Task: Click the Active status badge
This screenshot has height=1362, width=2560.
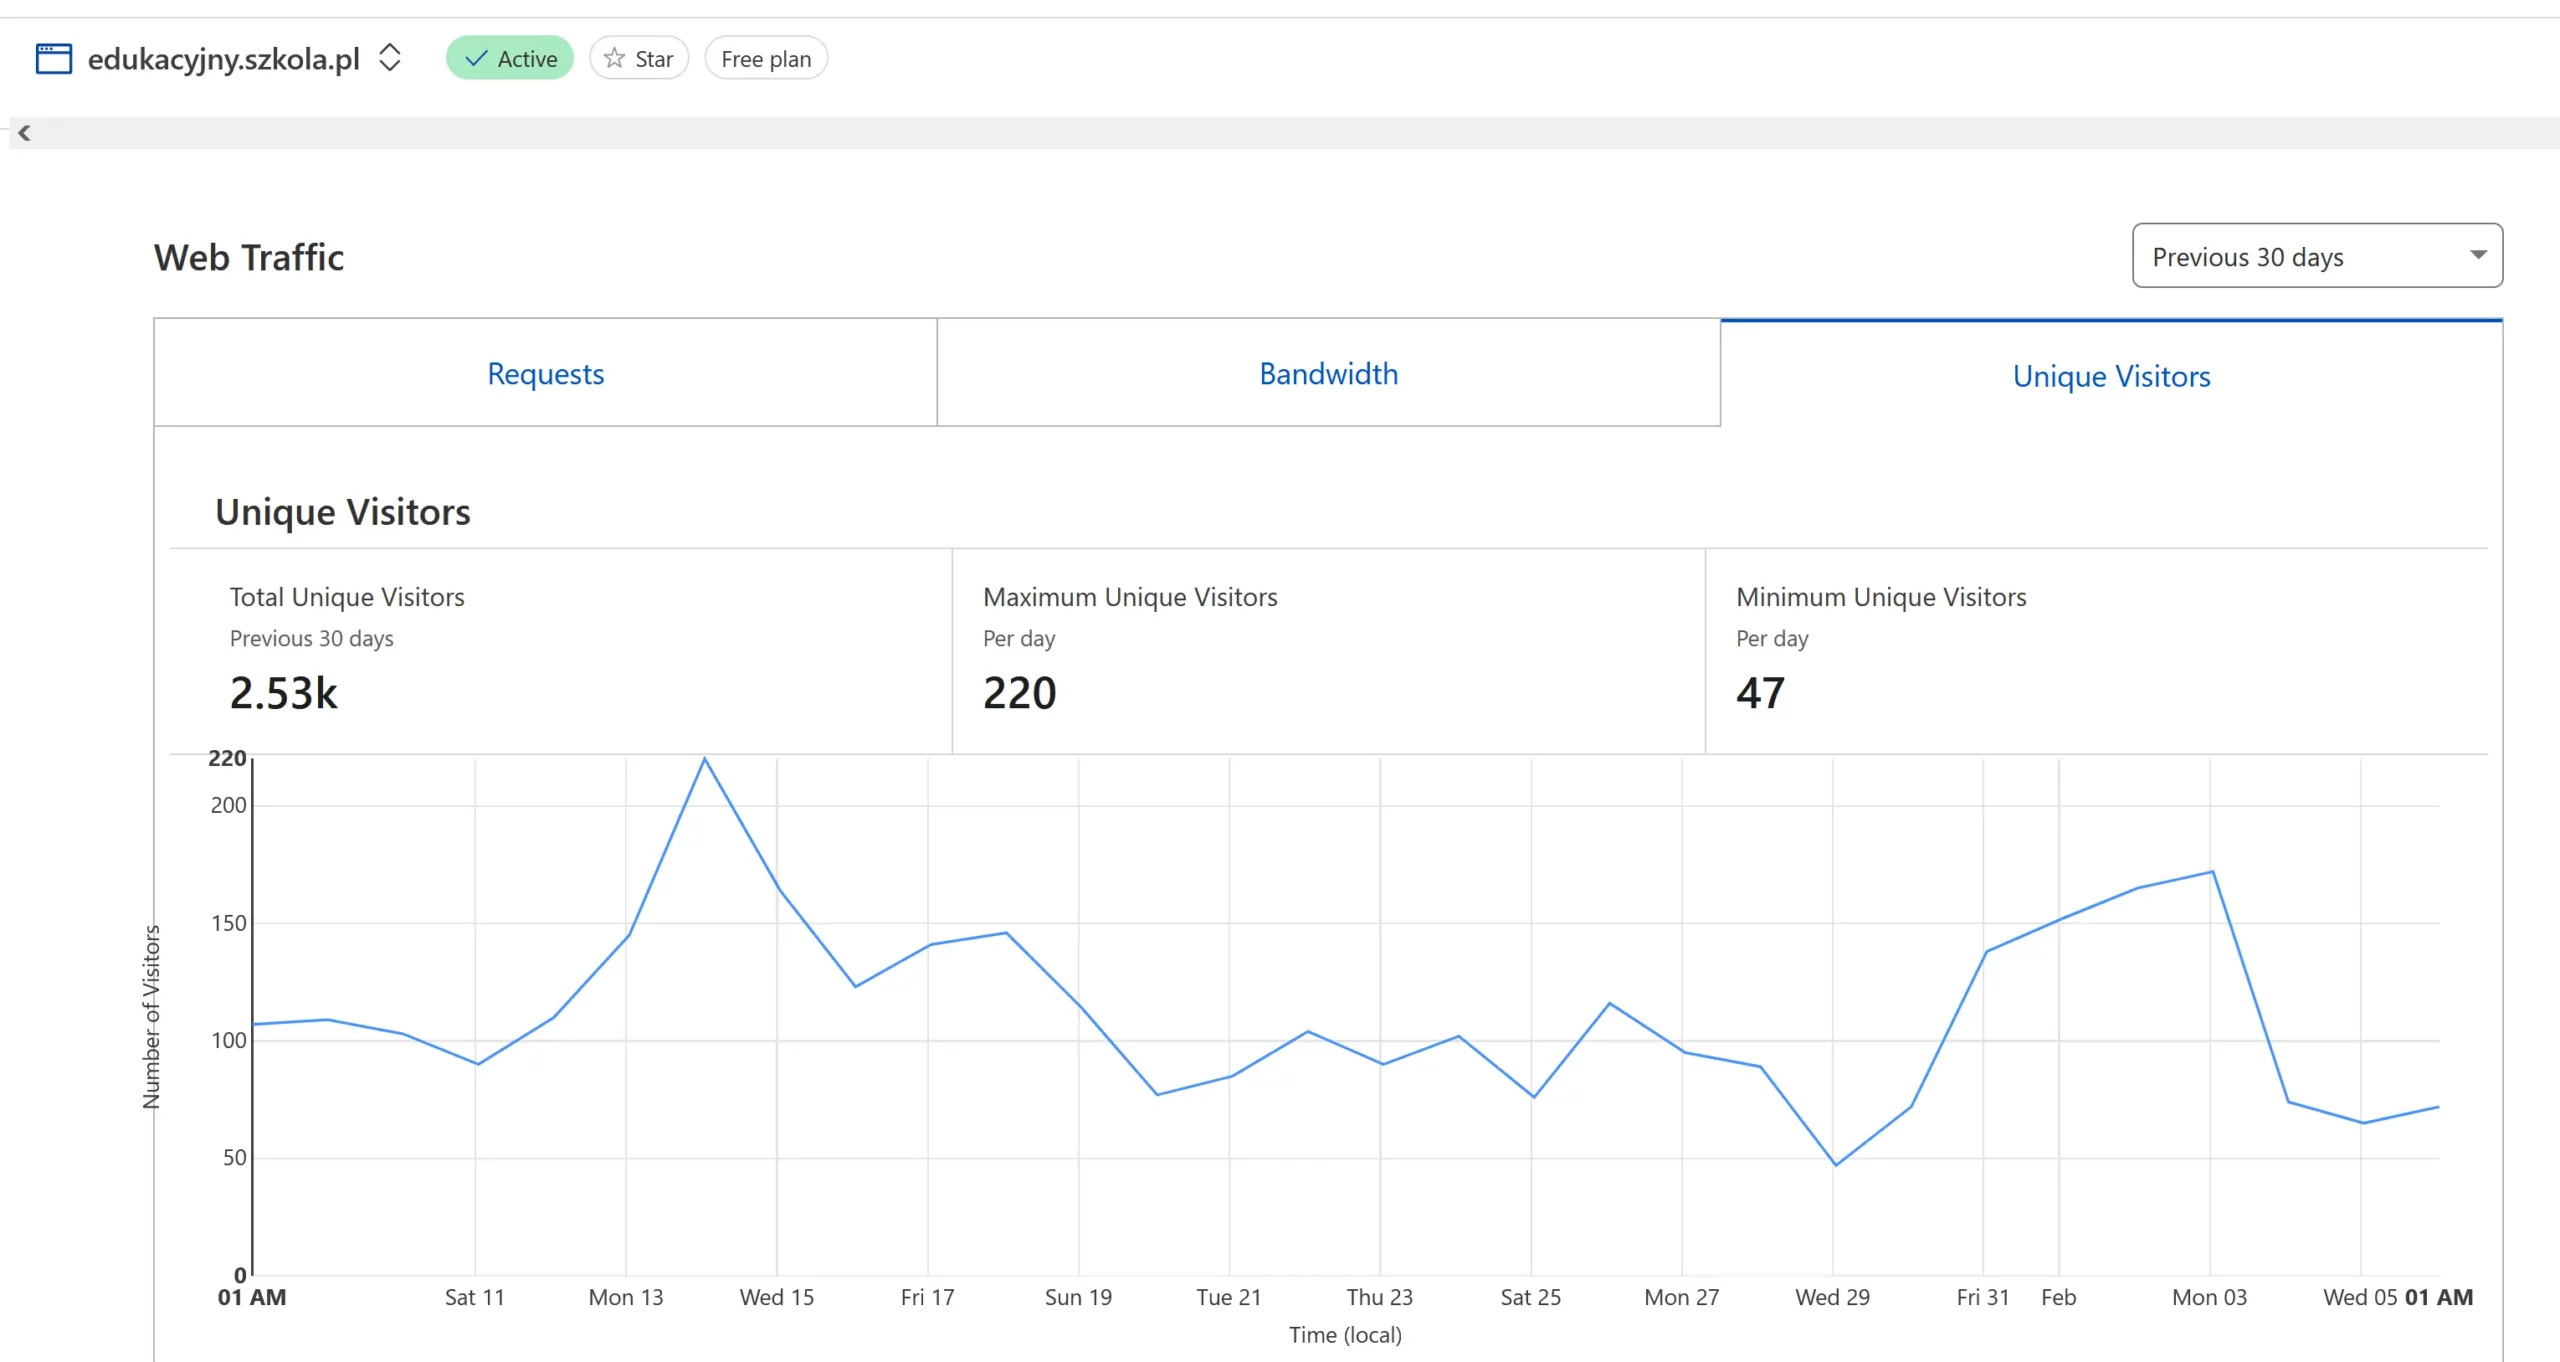Action: pos(510,59)
